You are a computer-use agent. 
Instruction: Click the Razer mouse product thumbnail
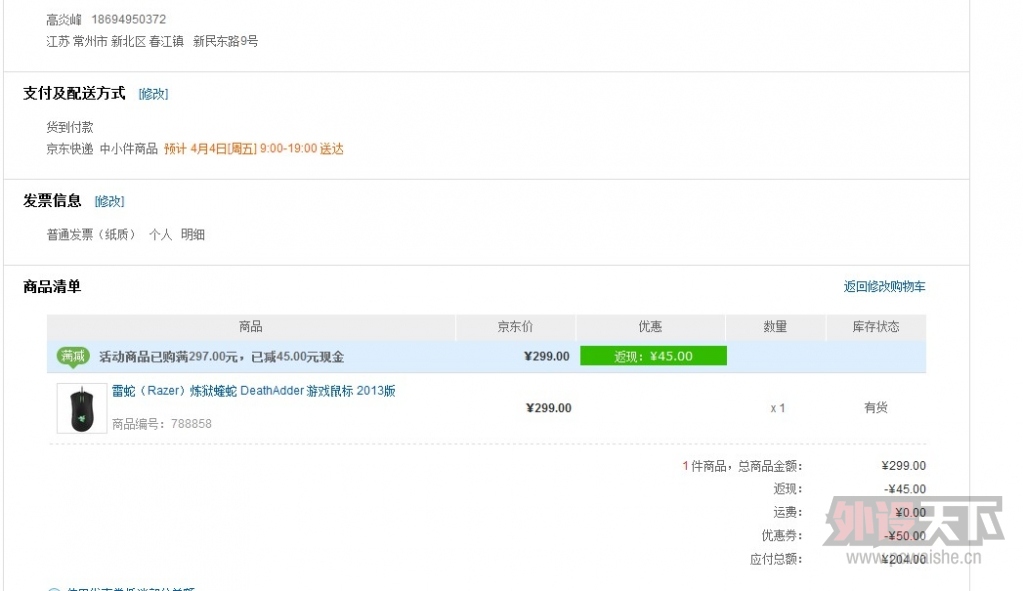pos(82,408)
